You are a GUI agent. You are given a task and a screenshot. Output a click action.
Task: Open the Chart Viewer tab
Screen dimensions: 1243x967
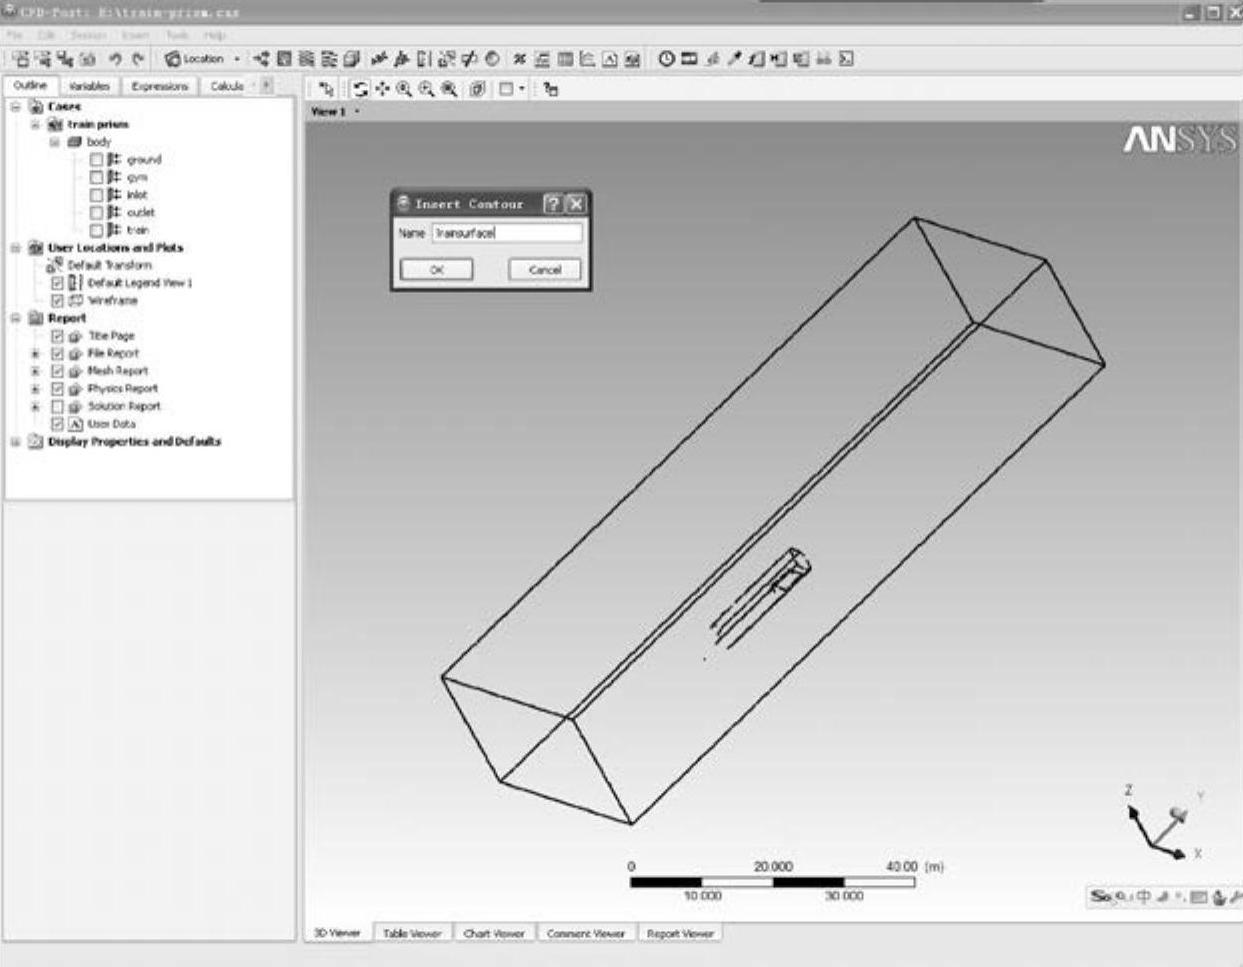tap(493, 933)
